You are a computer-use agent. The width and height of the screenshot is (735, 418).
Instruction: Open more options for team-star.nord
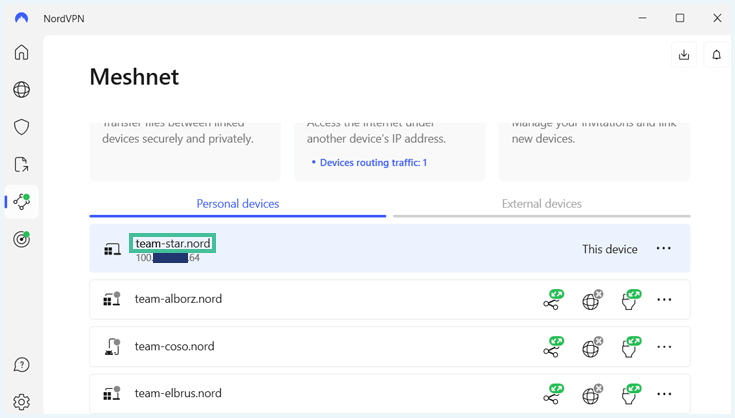(x=663, y=248)
